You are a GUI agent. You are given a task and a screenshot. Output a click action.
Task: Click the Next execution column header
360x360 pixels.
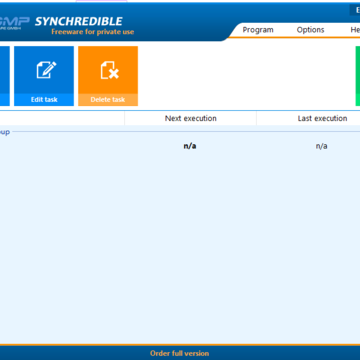(x=191, y=118)
